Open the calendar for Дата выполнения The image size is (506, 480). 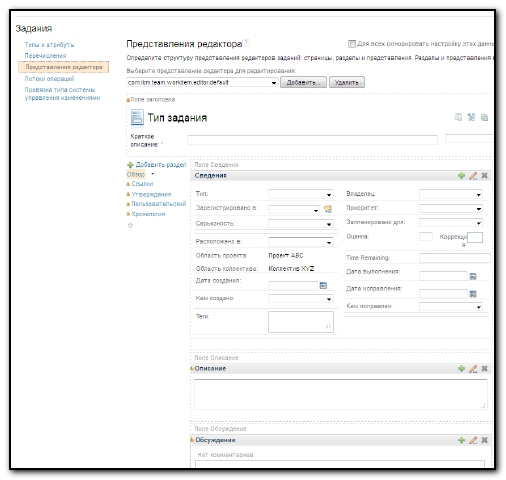(x=473, y=276)
